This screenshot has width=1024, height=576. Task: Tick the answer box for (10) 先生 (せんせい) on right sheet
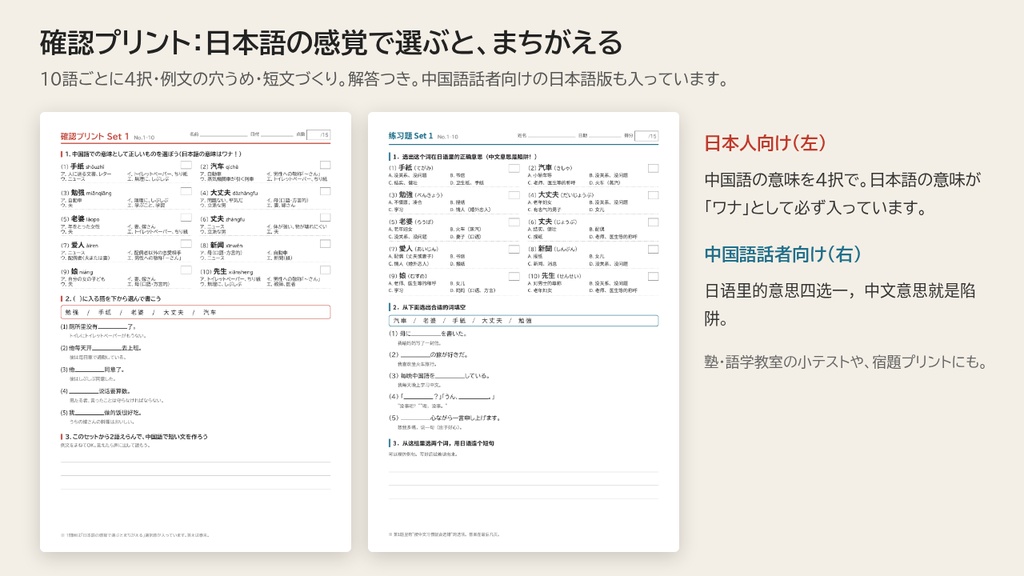(653, 276)
